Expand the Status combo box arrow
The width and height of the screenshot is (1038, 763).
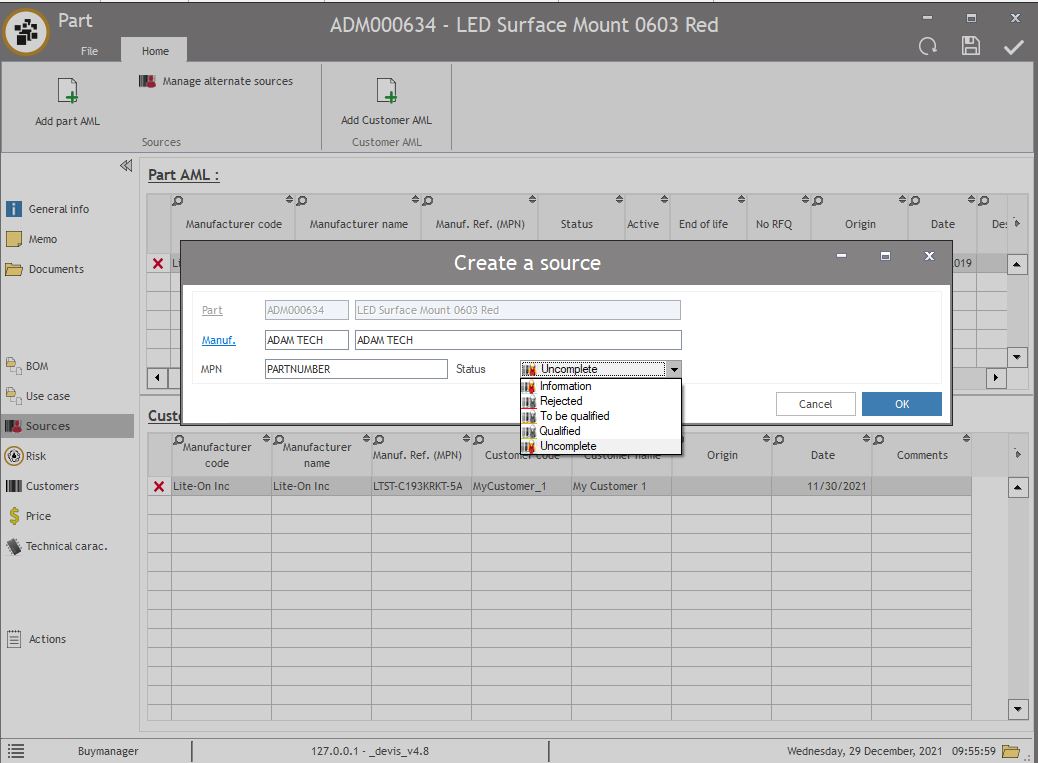674,369
